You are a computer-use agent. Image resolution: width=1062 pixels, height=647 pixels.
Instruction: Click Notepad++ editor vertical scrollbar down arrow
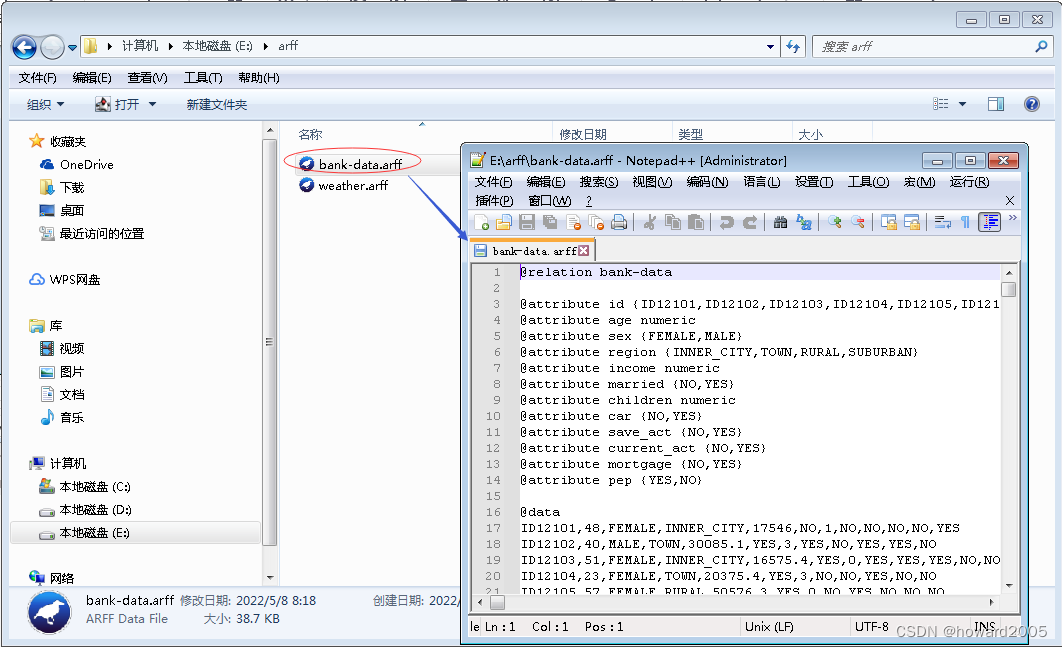(x=1009, y=585)
